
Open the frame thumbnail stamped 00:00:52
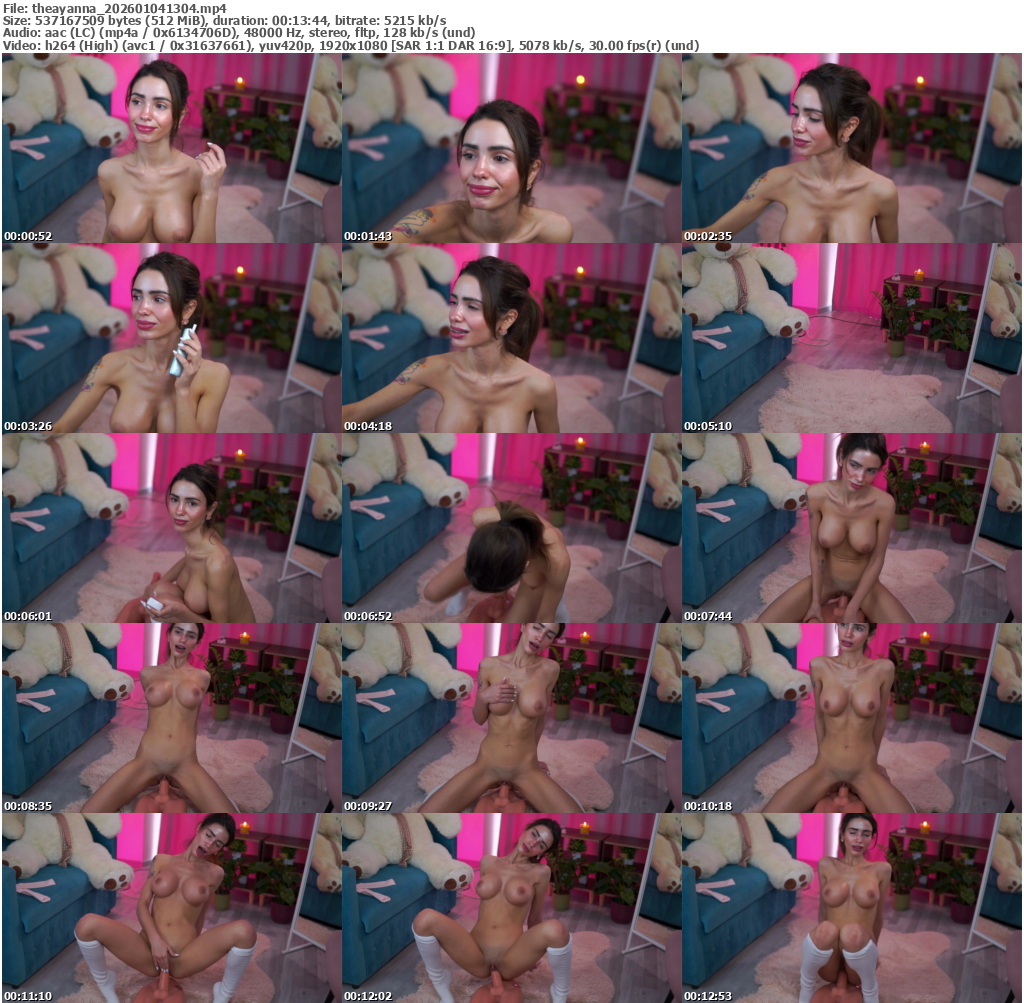pos(172,148)
